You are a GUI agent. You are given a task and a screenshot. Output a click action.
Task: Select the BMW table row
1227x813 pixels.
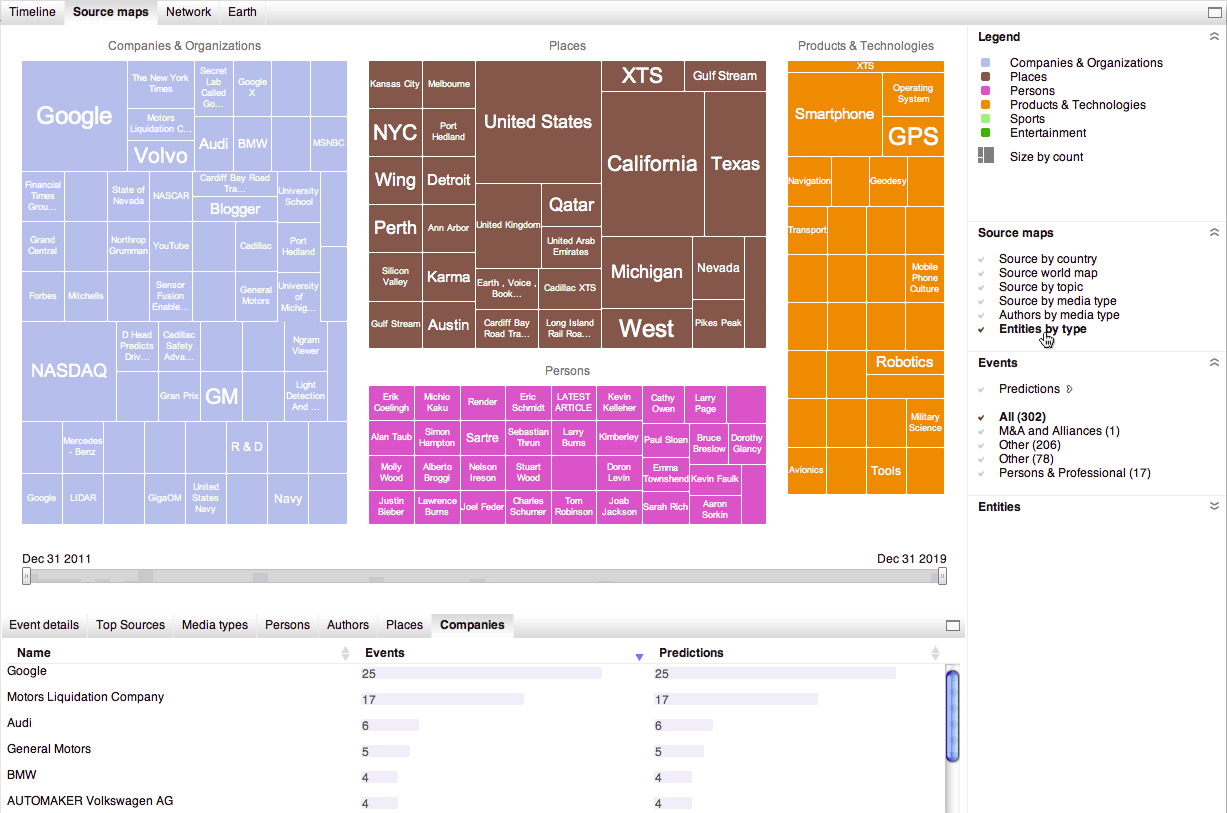(x=472, y=776)
